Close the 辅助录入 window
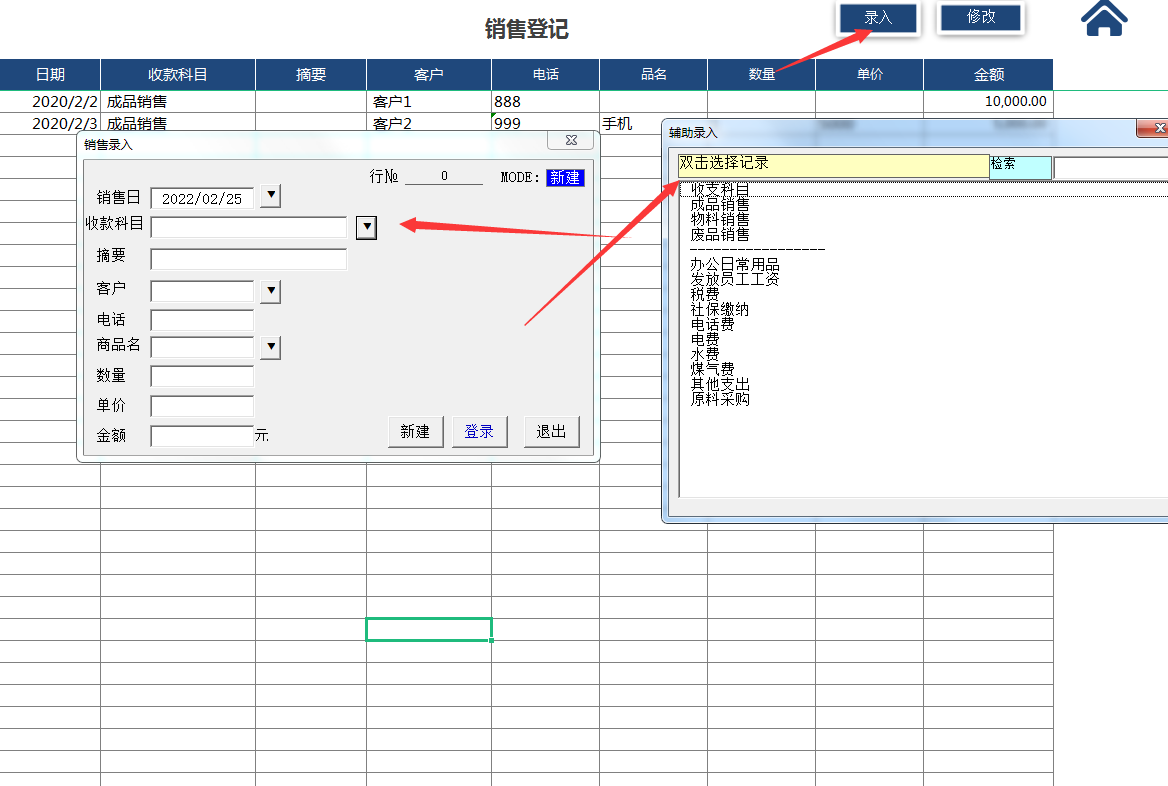Viewport: 1168px width, 786px height. pos(1155,128)
